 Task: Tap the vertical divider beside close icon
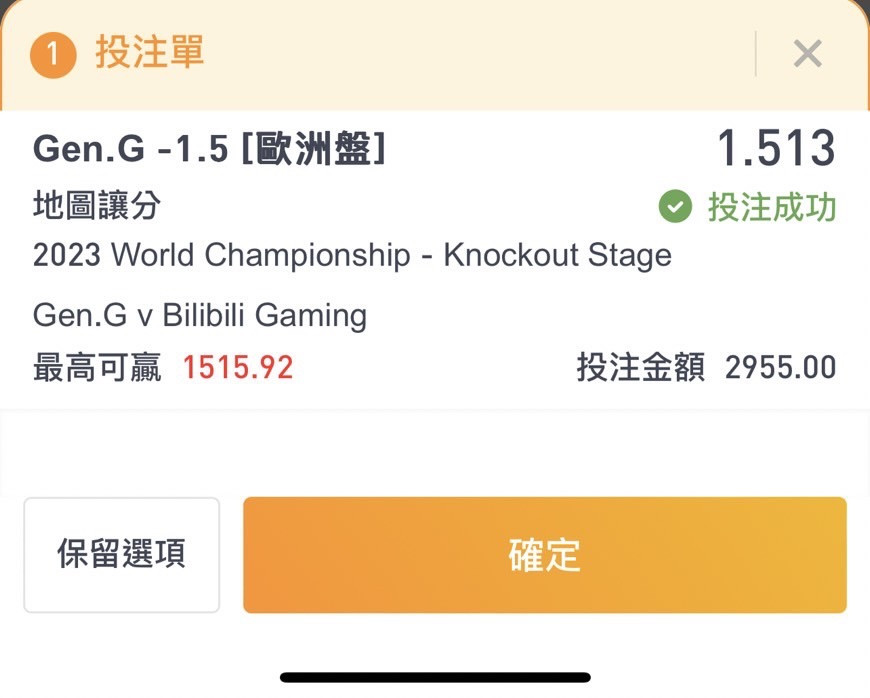coord(756,54)
